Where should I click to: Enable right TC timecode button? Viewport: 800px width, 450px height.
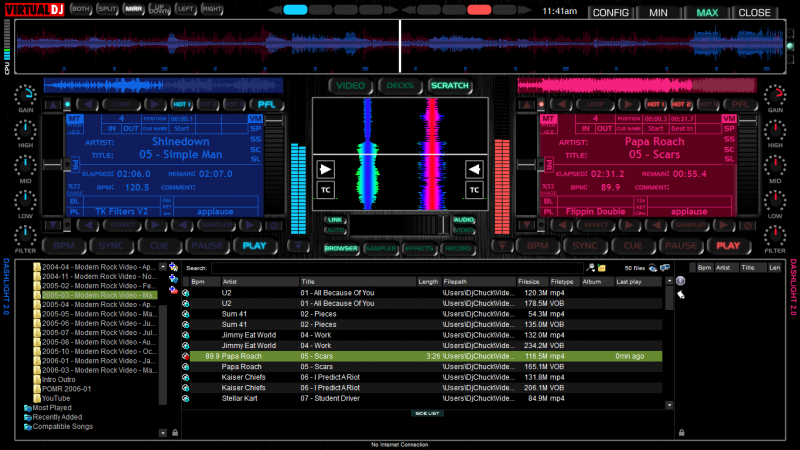click(x=474, y=190)
